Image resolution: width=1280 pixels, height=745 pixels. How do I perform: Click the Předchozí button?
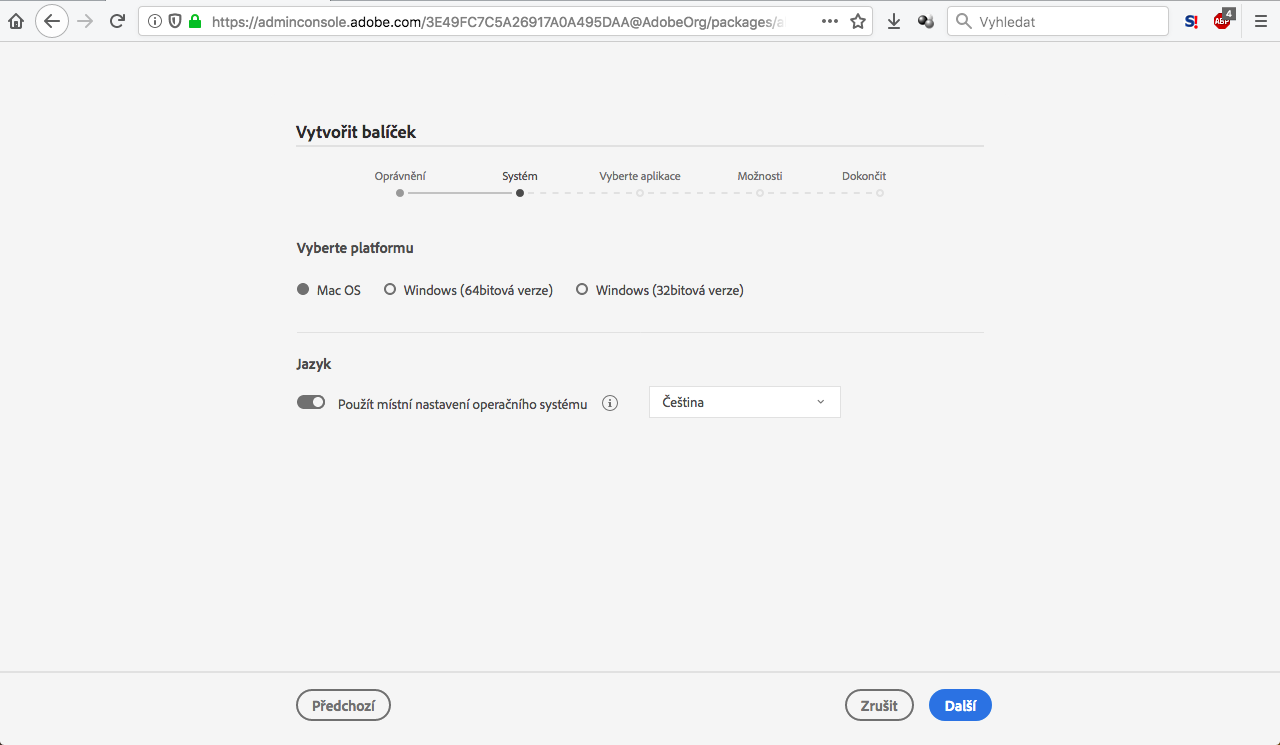[343, 705]
